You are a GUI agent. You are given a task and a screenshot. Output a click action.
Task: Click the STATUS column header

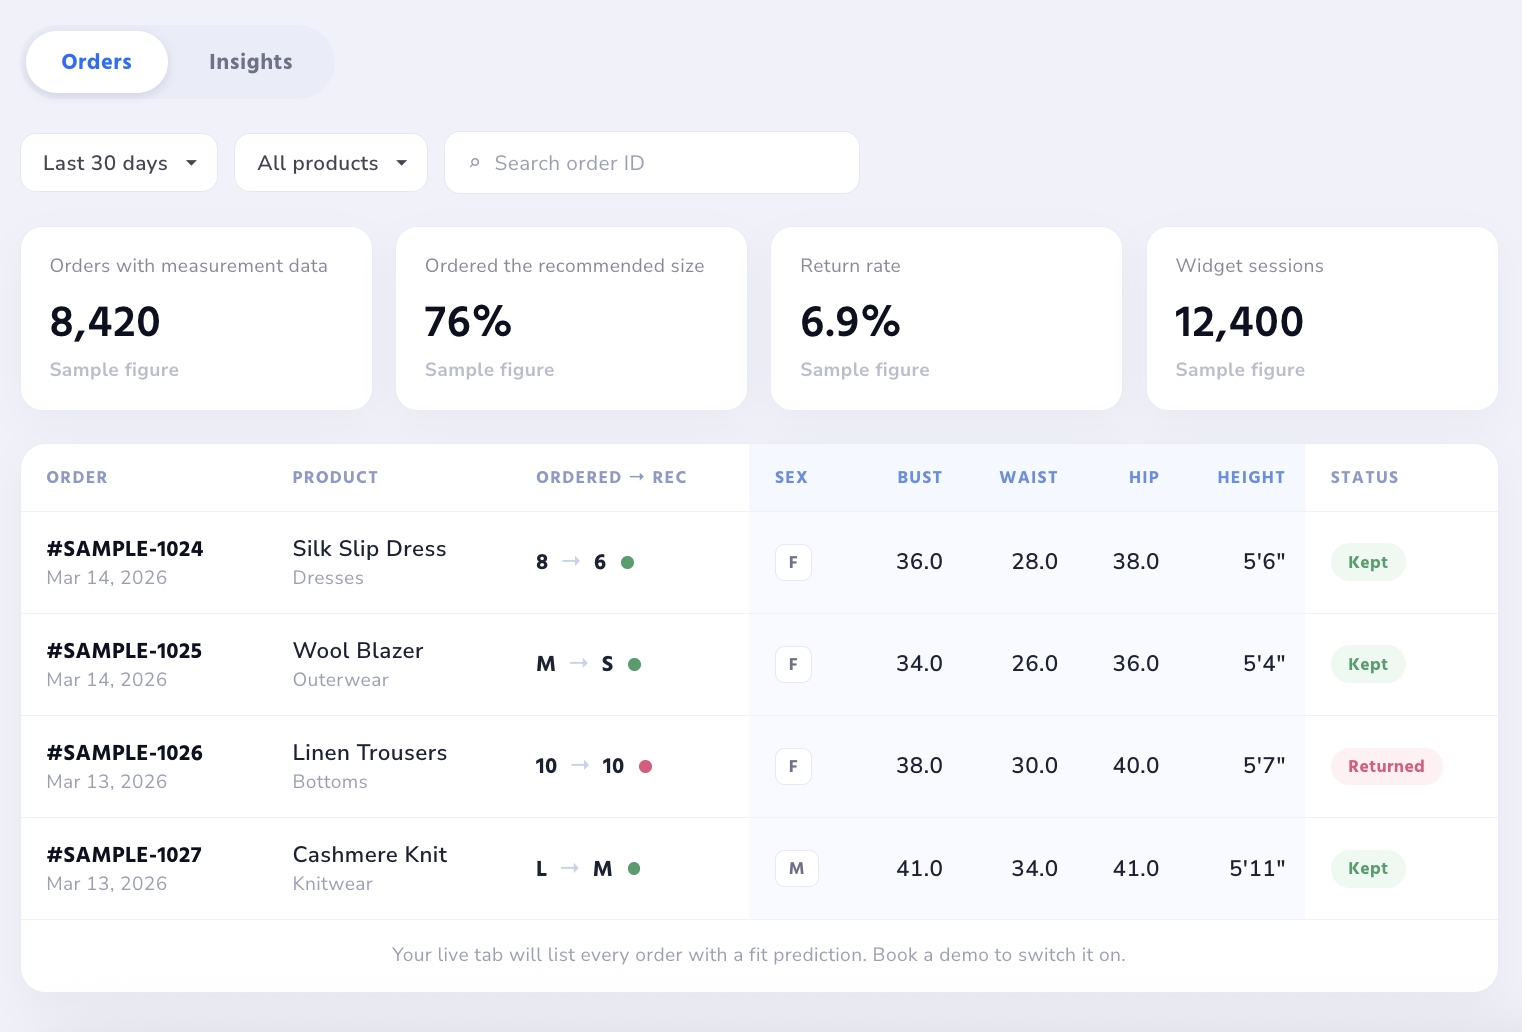[1364, 478]
